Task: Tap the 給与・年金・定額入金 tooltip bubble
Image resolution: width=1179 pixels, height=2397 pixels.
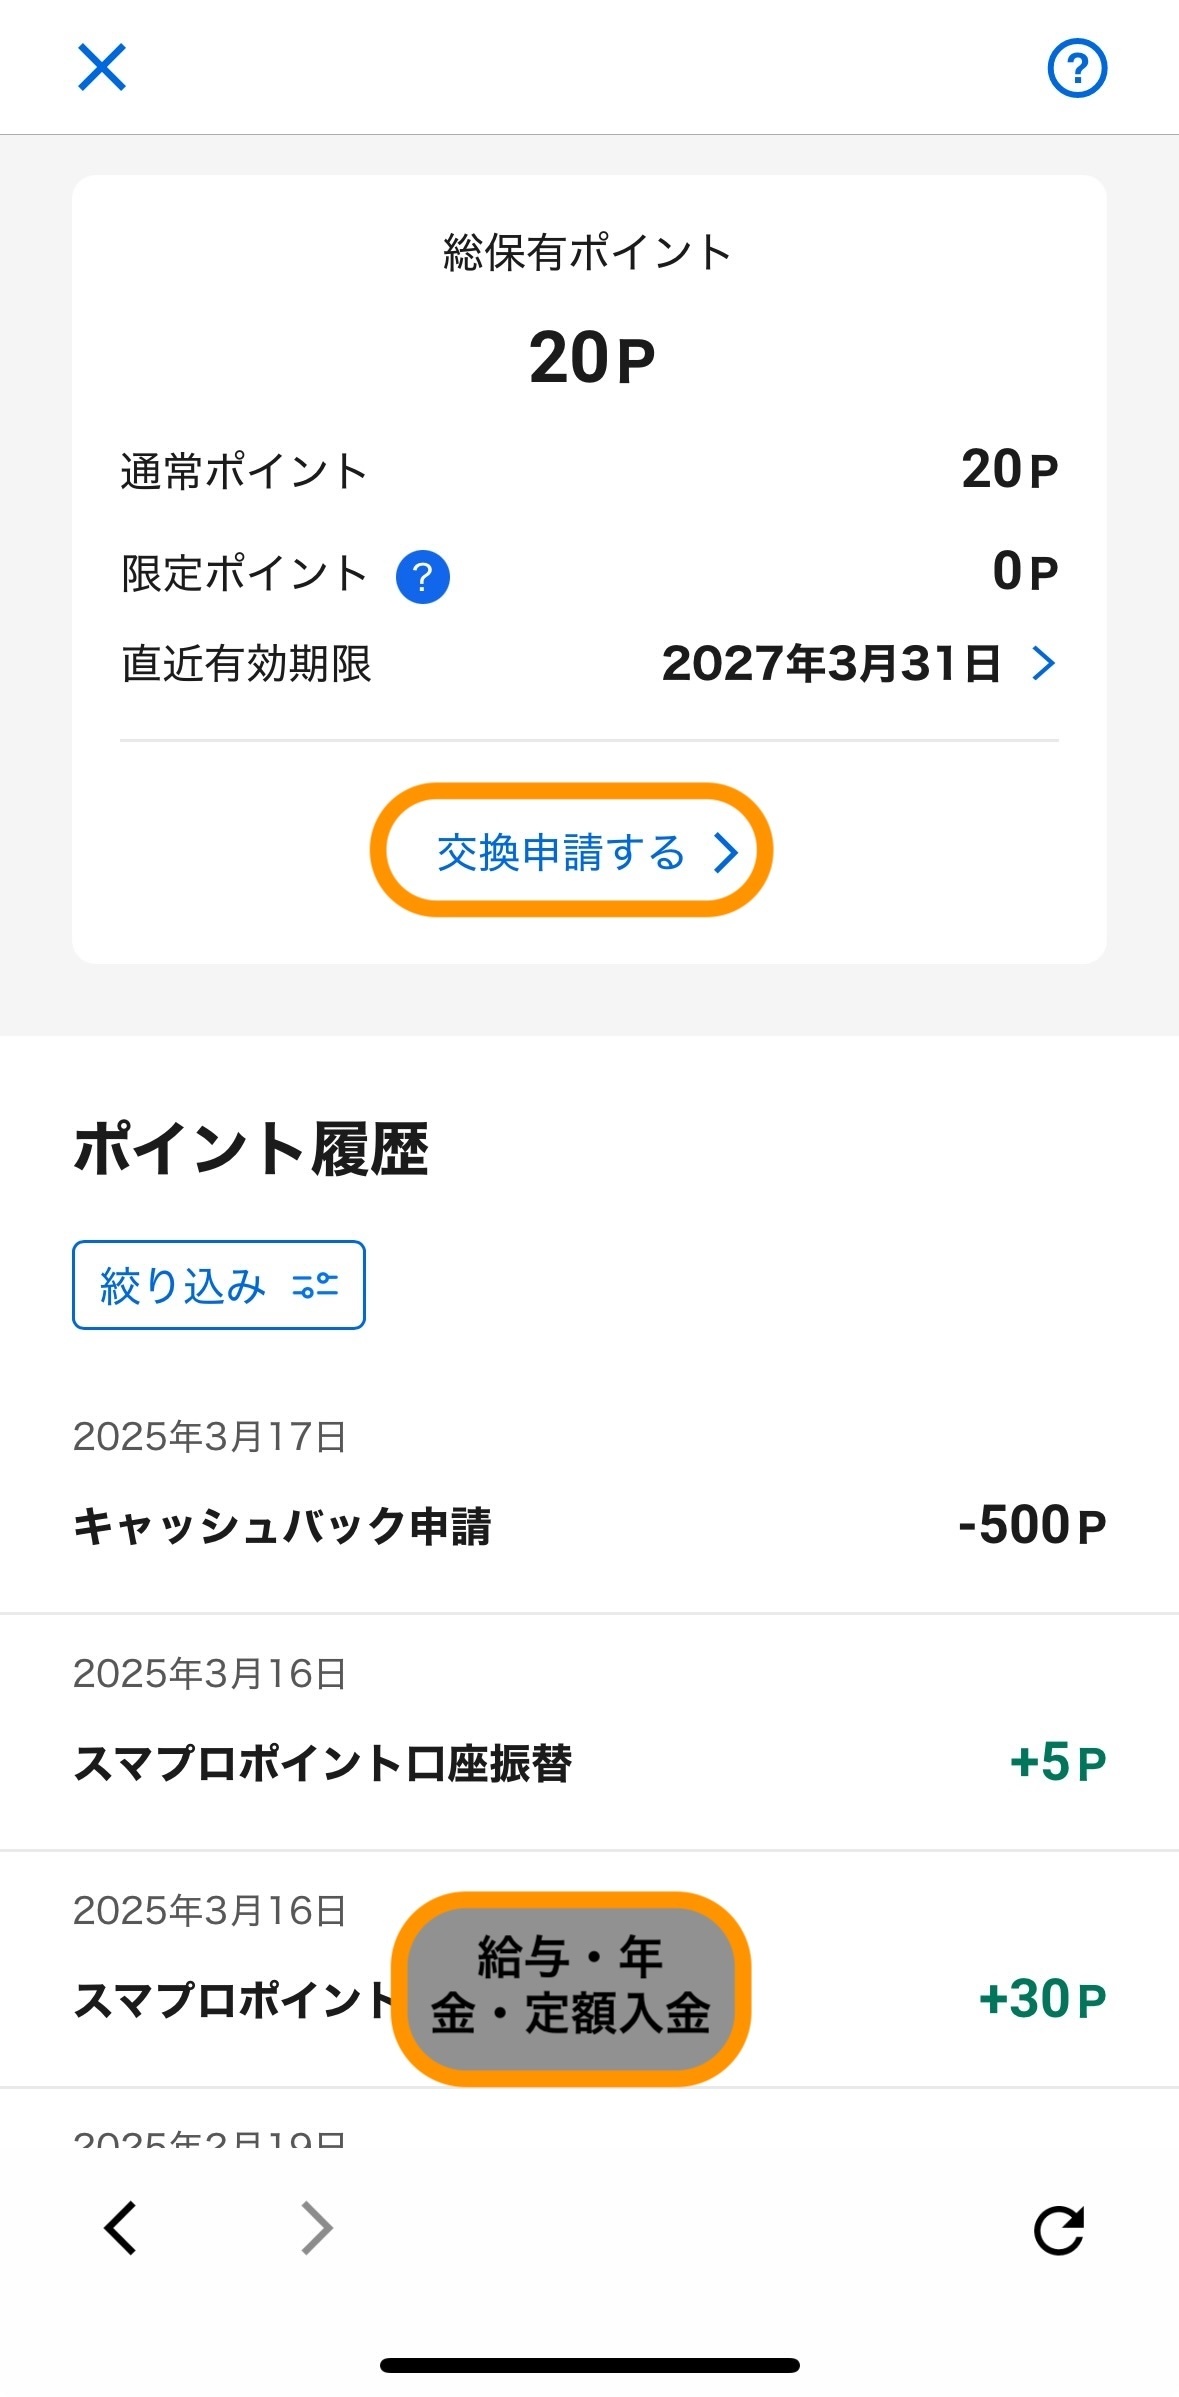Action: coord(570,1987)
